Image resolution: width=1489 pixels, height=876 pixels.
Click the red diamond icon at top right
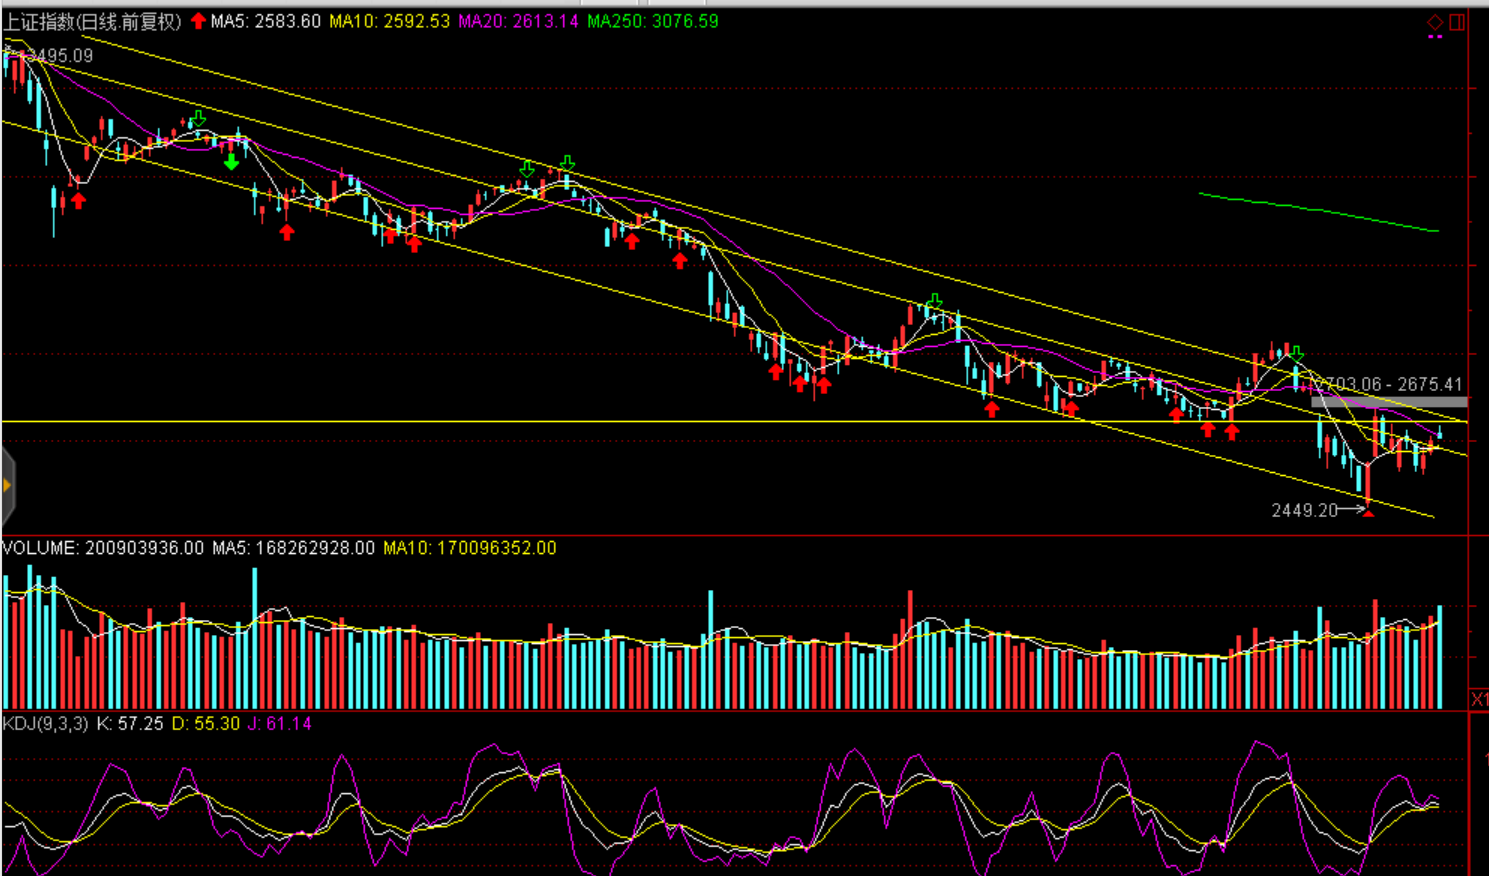coord(1435,22)
